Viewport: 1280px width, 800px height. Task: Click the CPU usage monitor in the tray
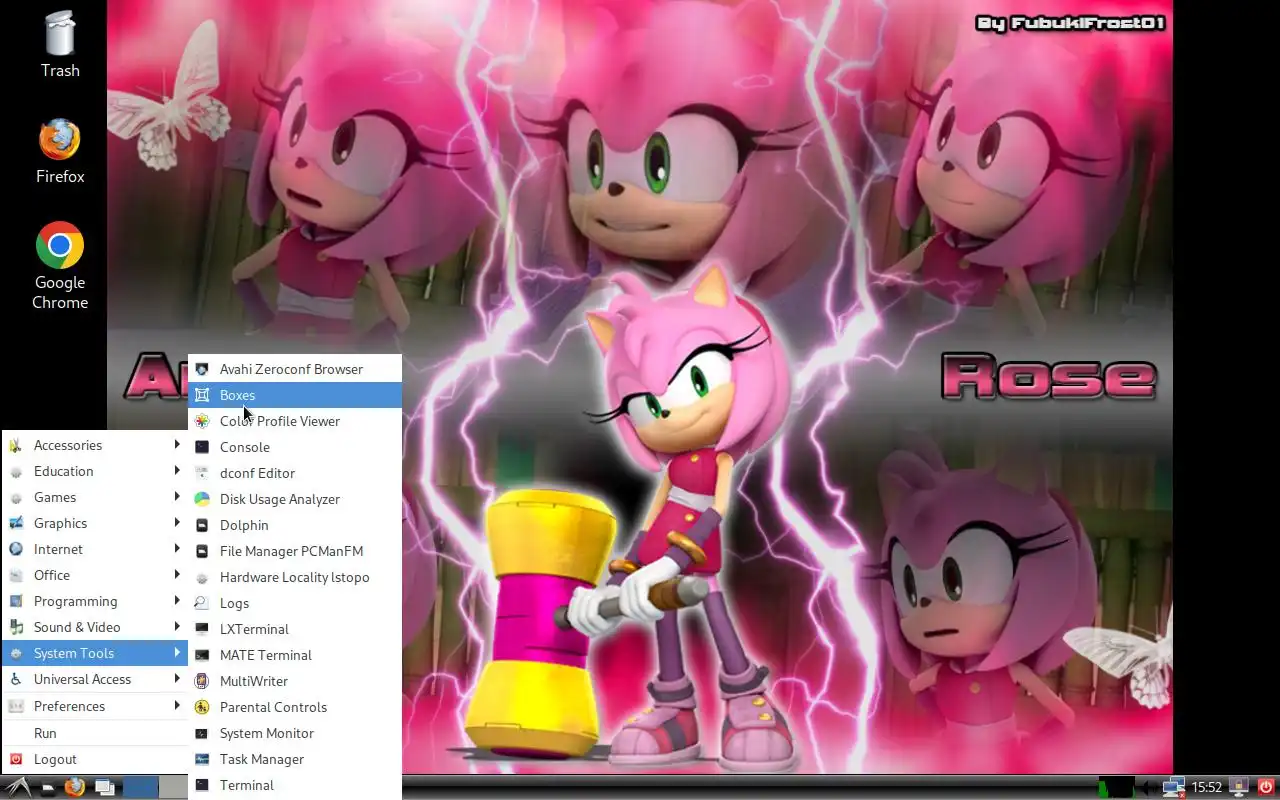1116,787
